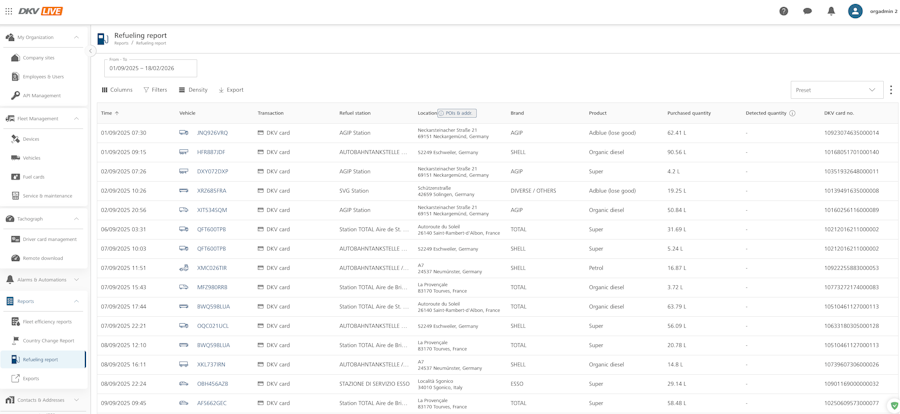The image size is (900, 414).
Task: Open the user avatar profile menu
Action: (x=855, y=11)
